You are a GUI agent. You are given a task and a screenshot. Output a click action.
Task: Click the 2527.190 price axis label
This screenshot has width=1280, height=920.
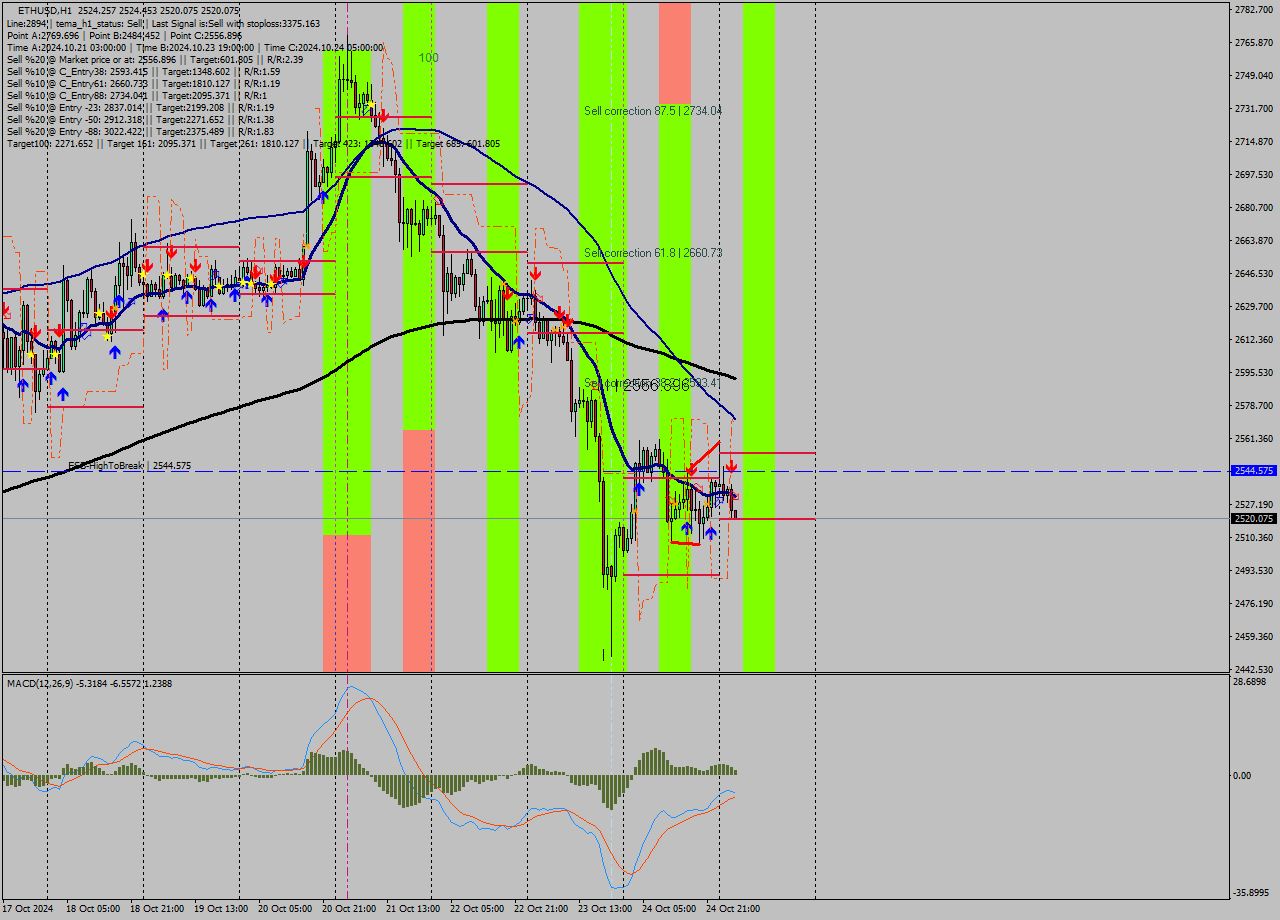[x=1254, y=504]
